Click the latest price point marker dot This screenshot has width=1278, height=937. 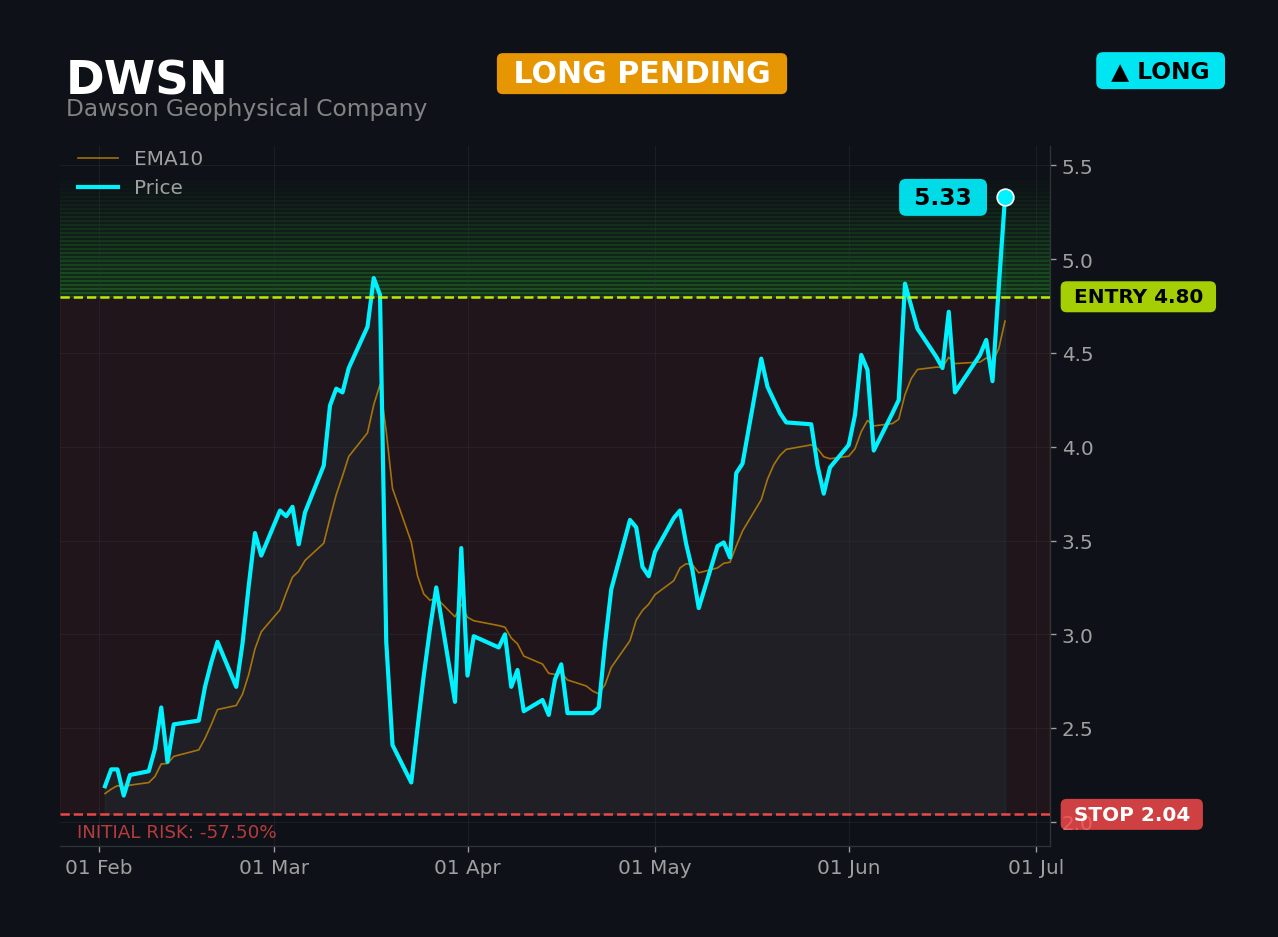point(1005,197)
